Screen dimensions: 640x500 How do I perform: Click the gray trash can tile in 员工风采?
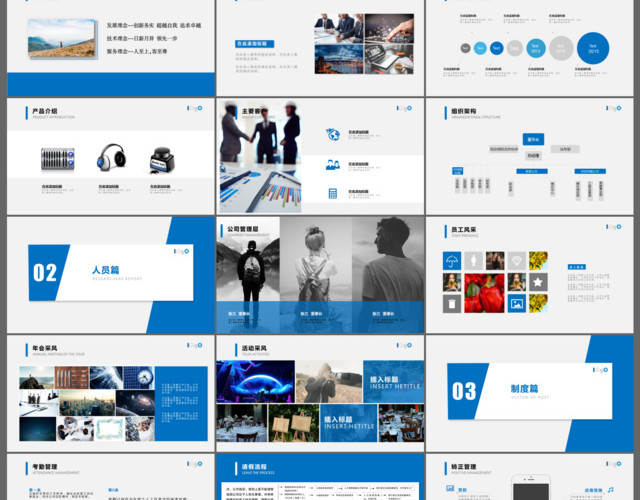tap(452, 304)
